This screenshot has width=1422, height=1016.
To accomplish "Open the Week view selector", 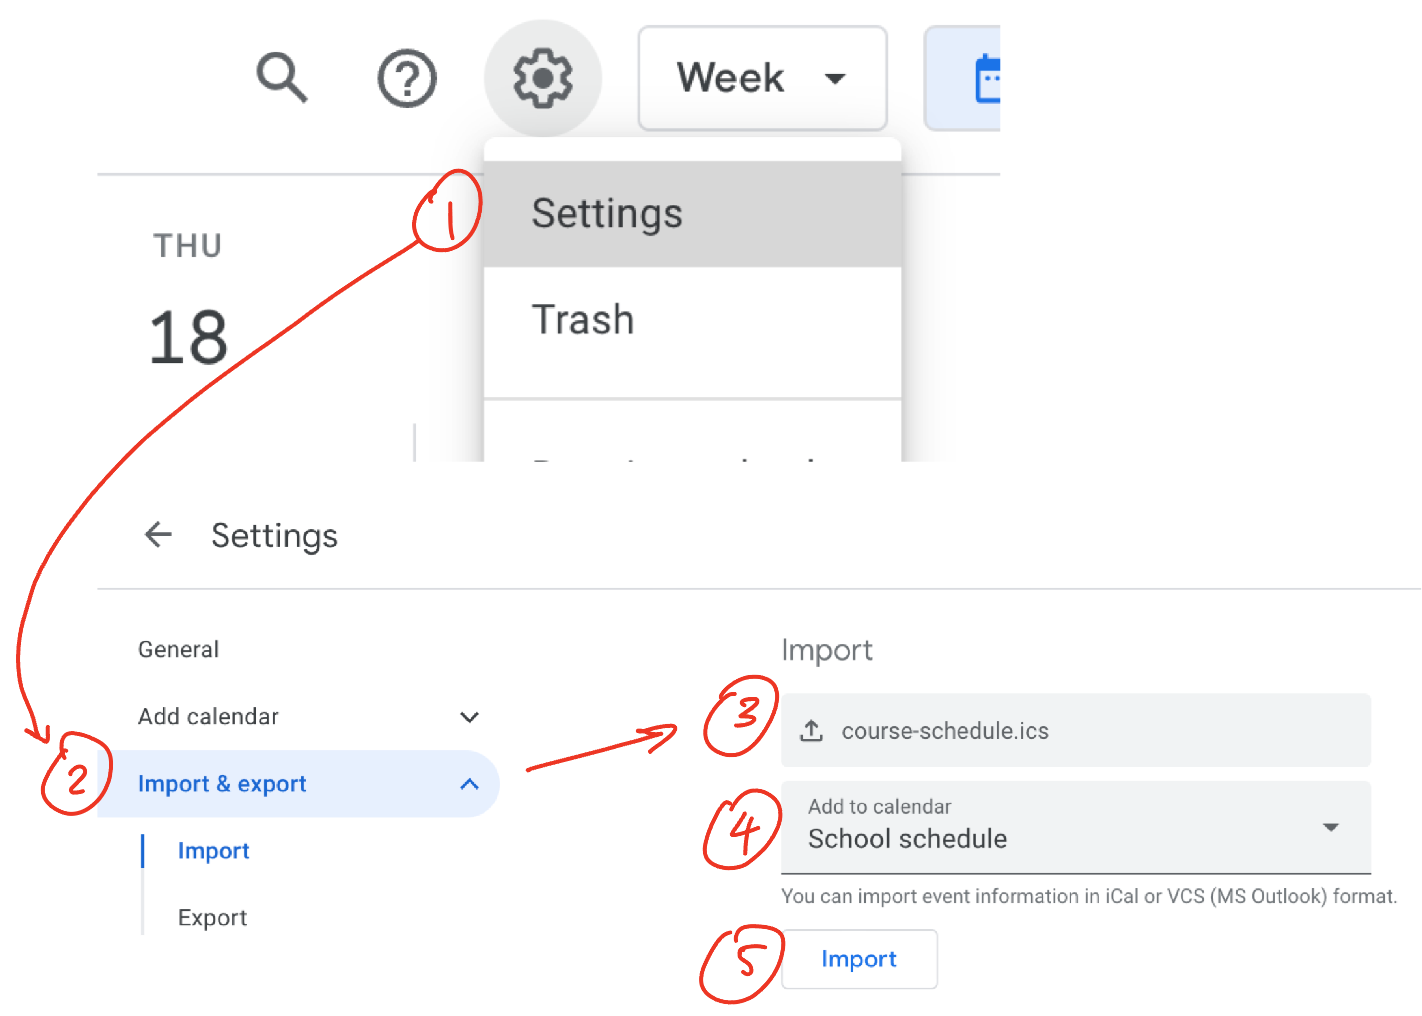I will 762,78.
